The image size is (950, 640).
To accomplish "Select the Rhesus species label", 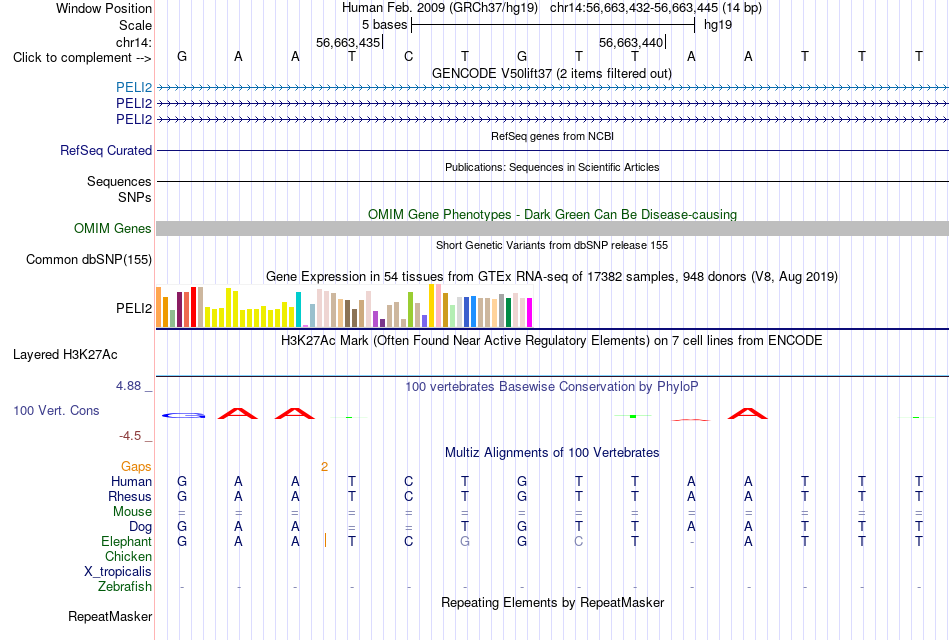I will point(130,496).
